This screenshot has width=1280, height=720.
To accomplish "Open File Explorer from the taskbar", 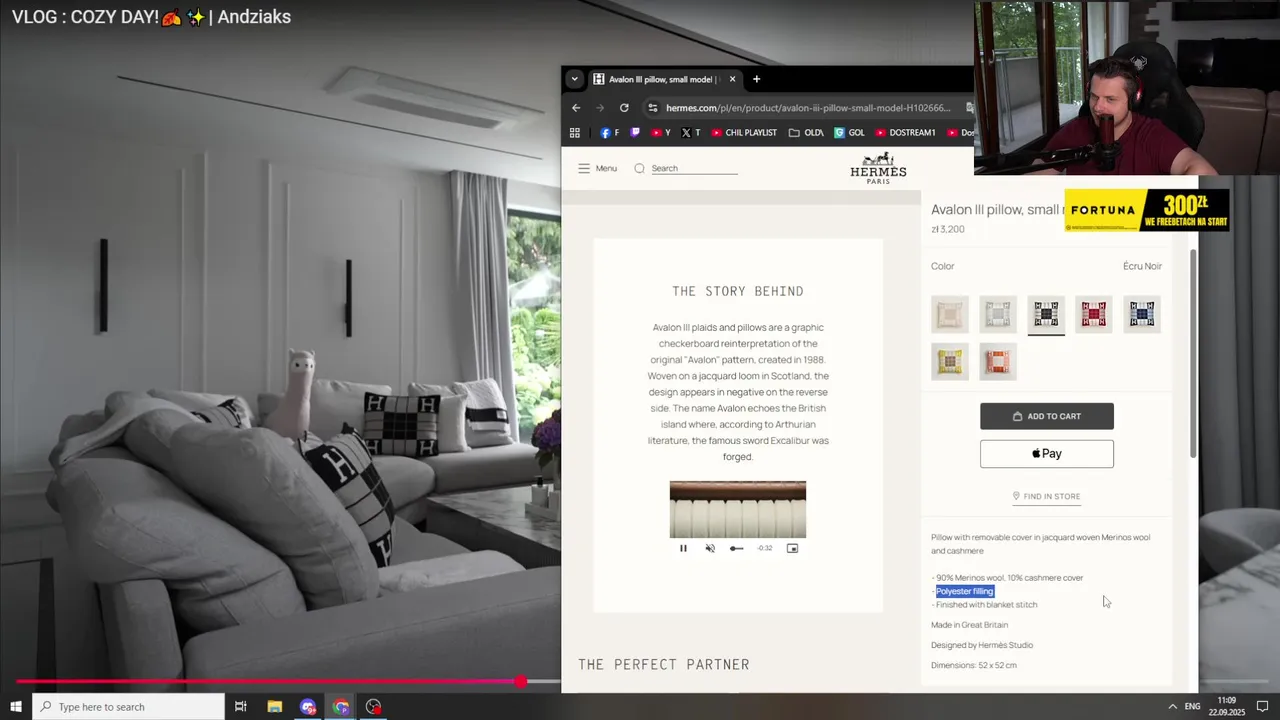I will pyautogui.click(x=275, y=707).
